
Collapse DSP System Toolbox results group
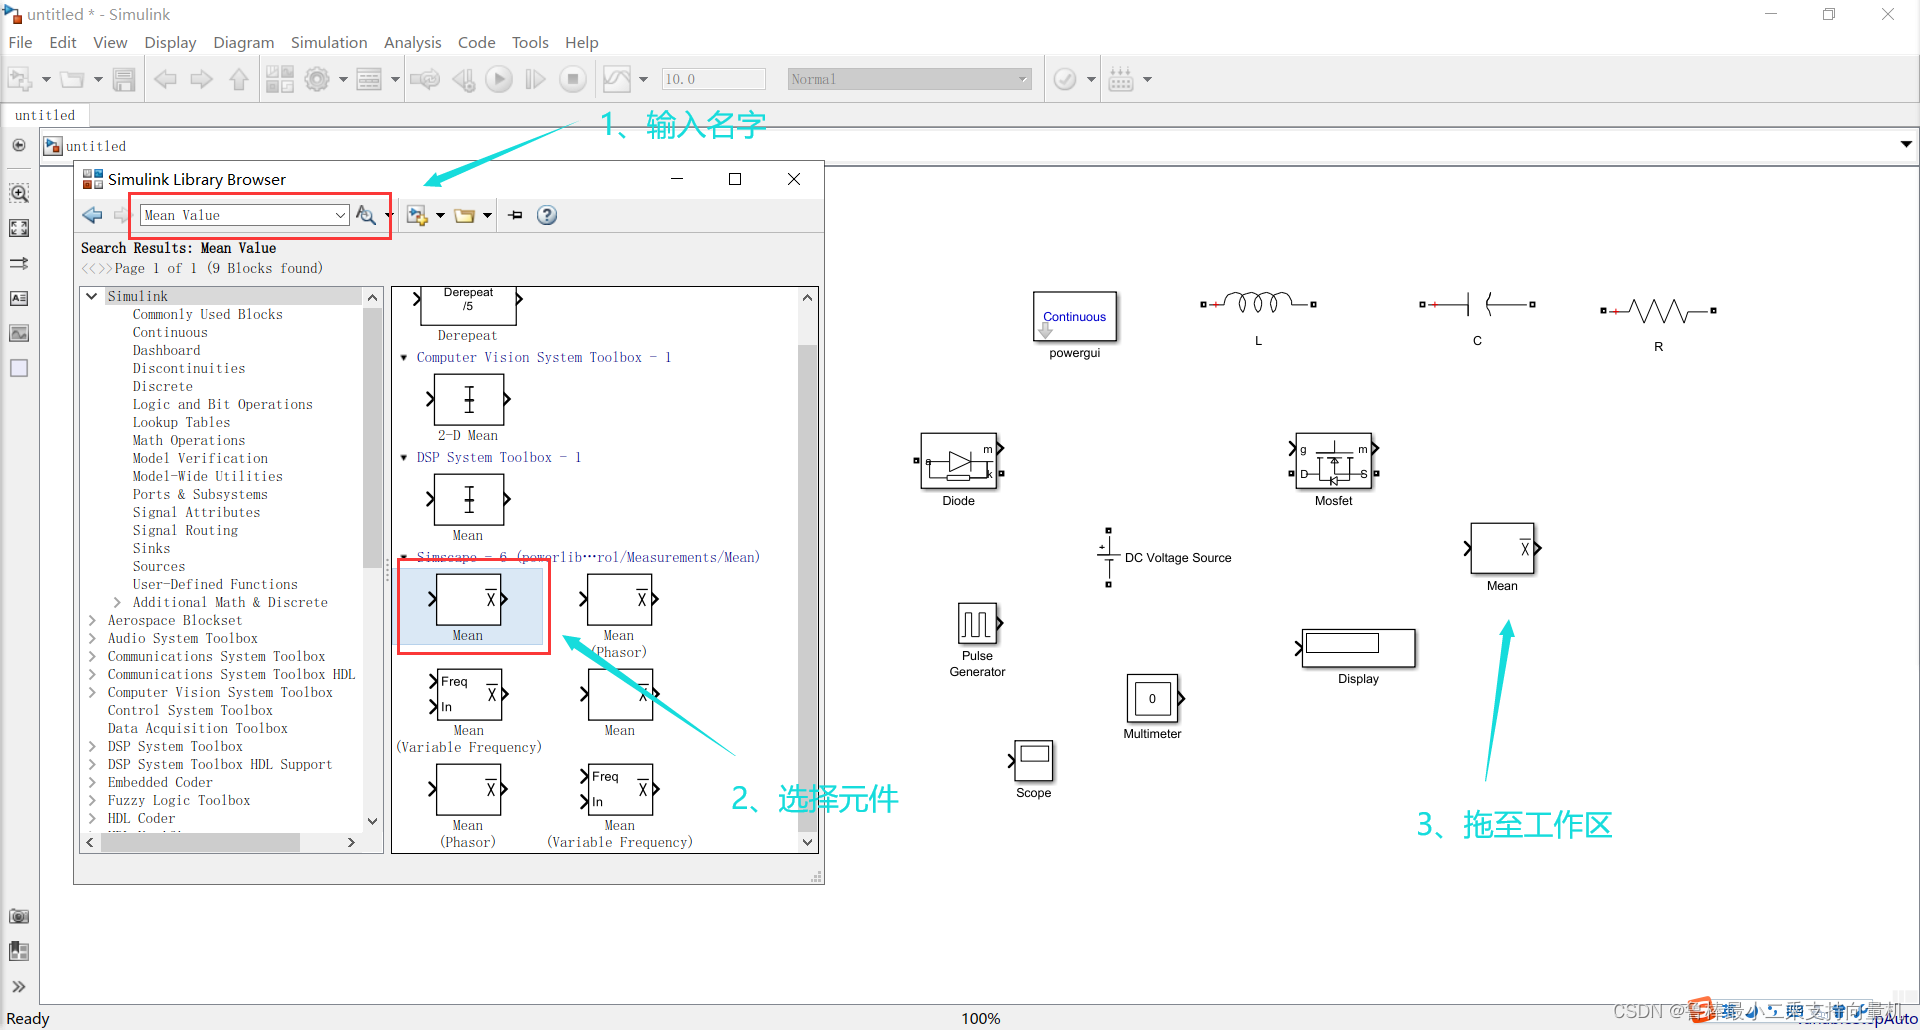click(404, 457)
